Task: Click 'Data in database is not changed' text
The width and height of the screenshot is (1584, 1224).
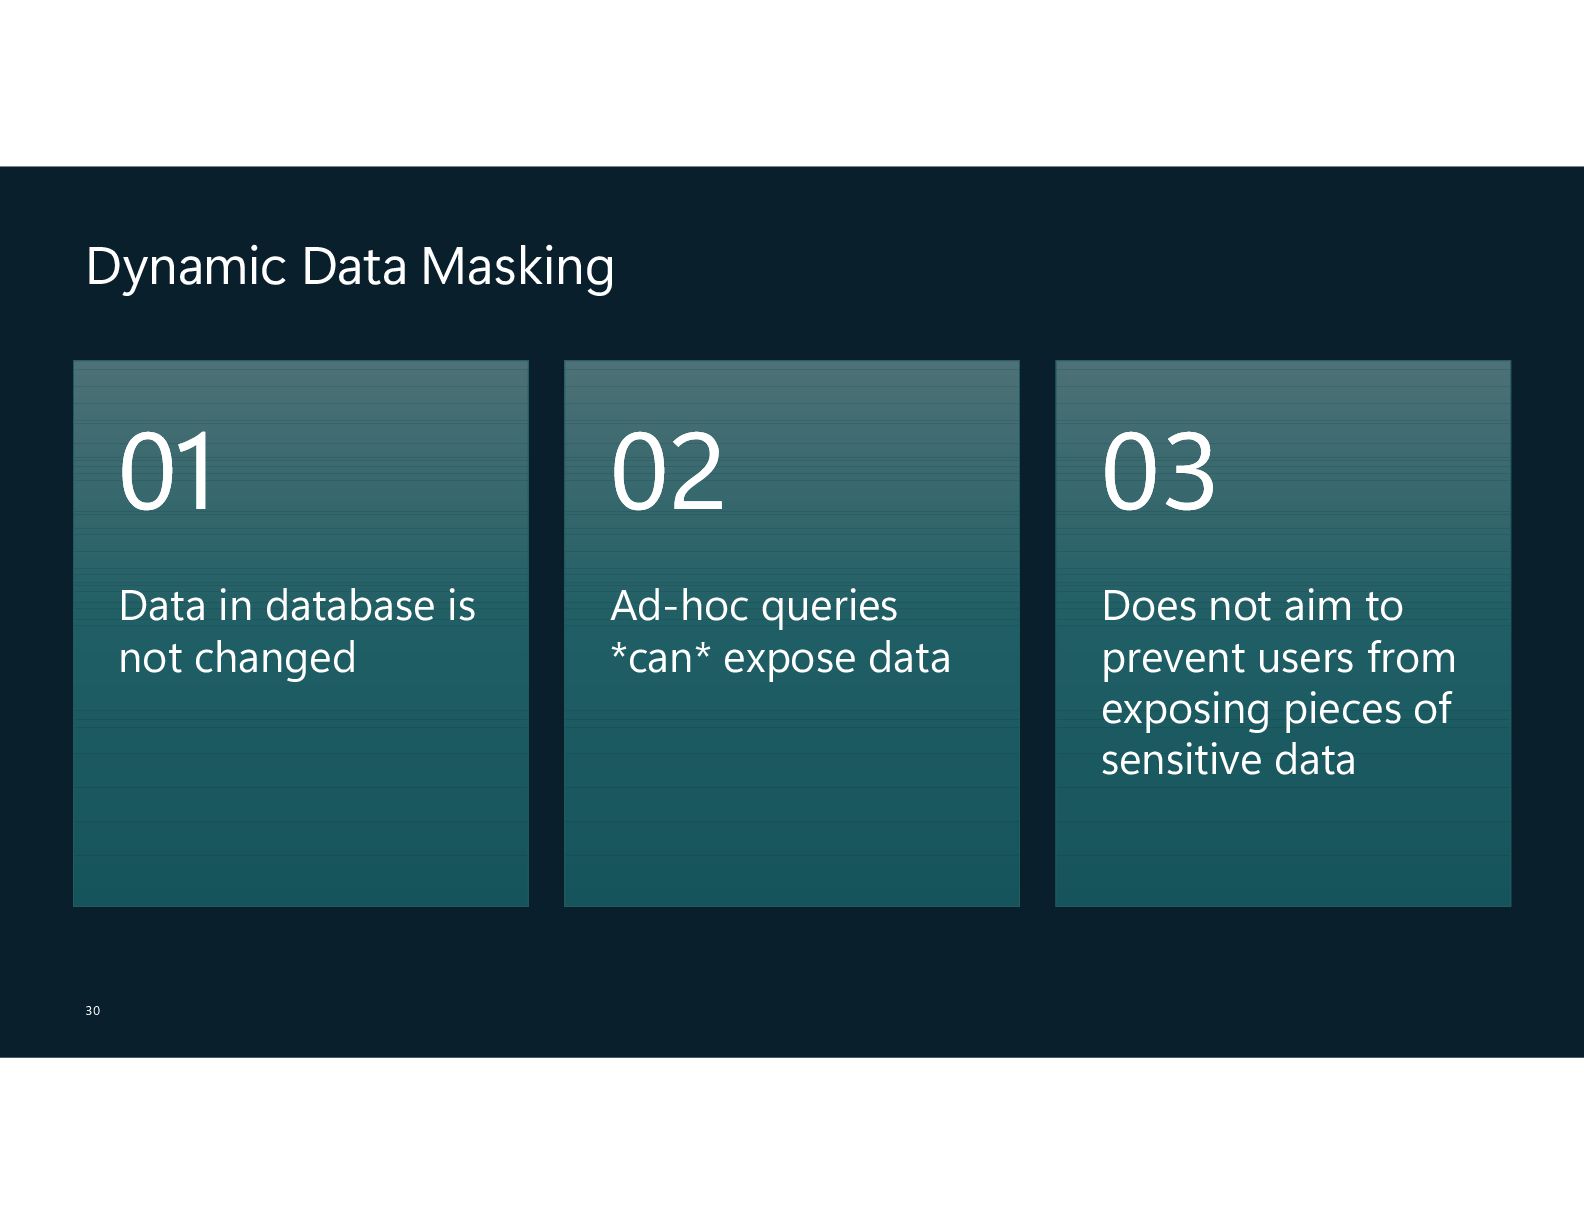Action: (x=297, y=632)
